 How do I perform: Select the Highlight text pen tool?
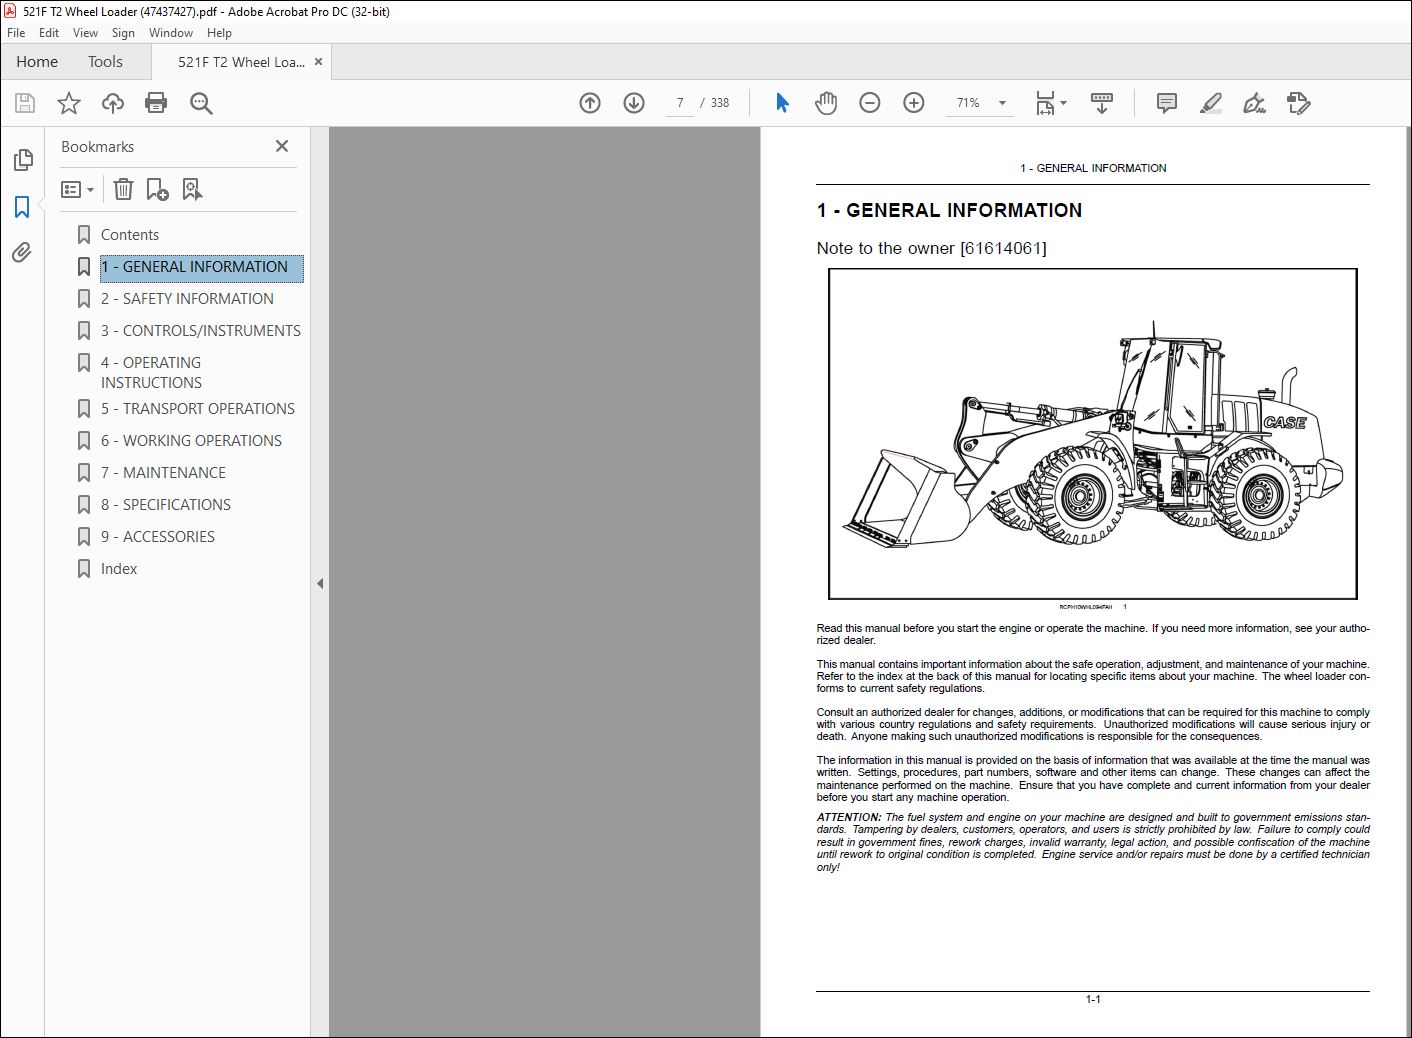(x=1211, y=103)
